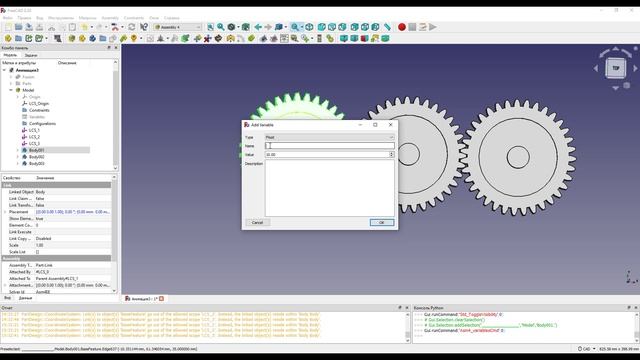The image size is (640, 360).
Task: Click the Stop macro recording square
Action: click(x=412, y=27)
